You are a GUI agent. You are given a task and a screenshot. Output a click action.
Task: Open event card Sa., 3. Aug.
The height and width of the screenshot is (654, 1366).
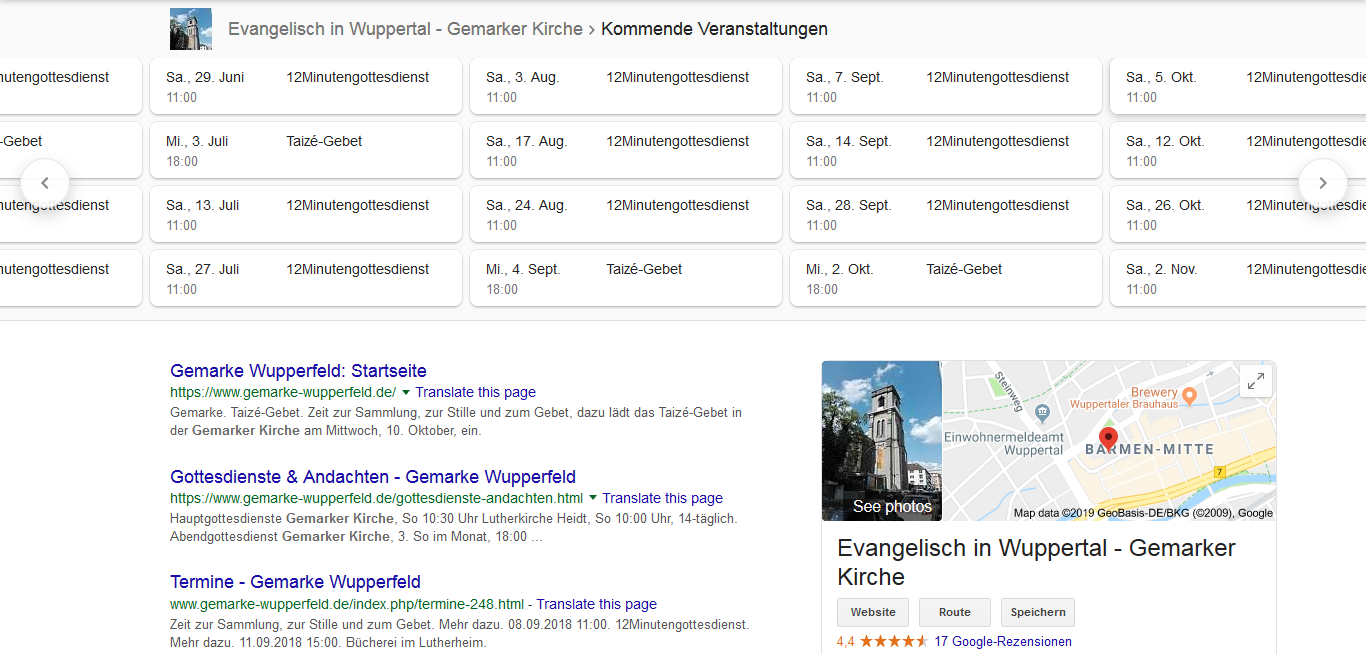coord(626,86)
